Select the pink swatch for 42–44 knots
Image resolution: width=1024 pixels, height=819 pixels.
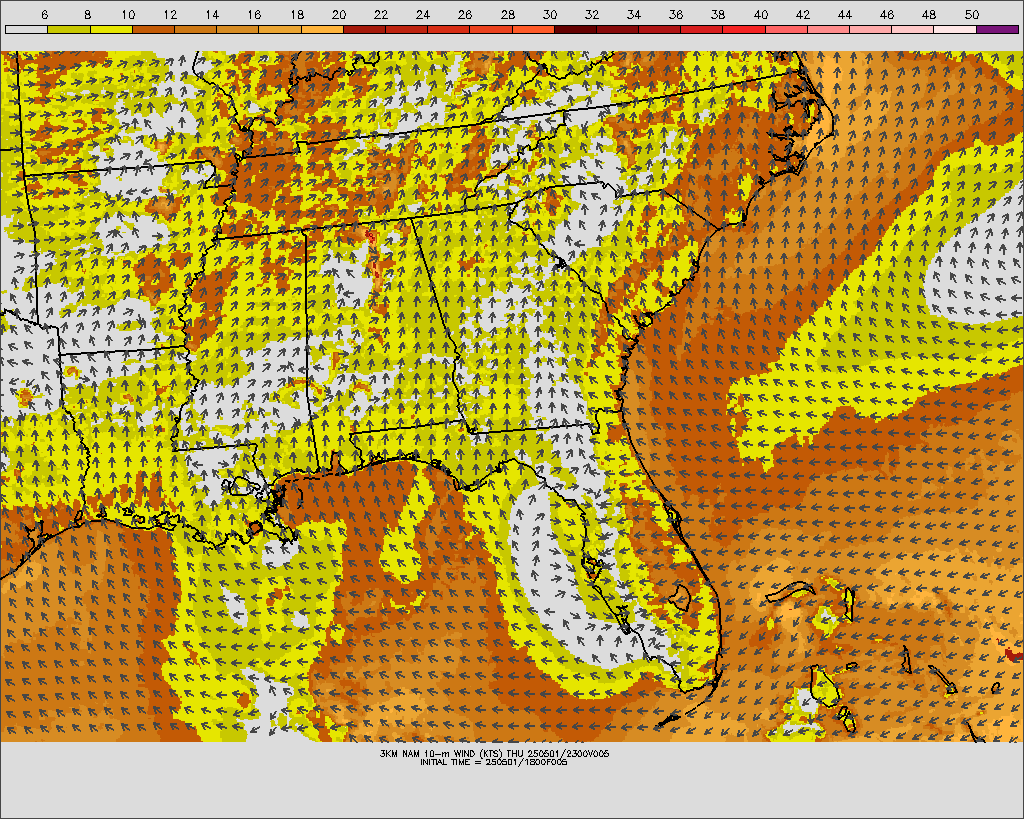click(829, 29)
